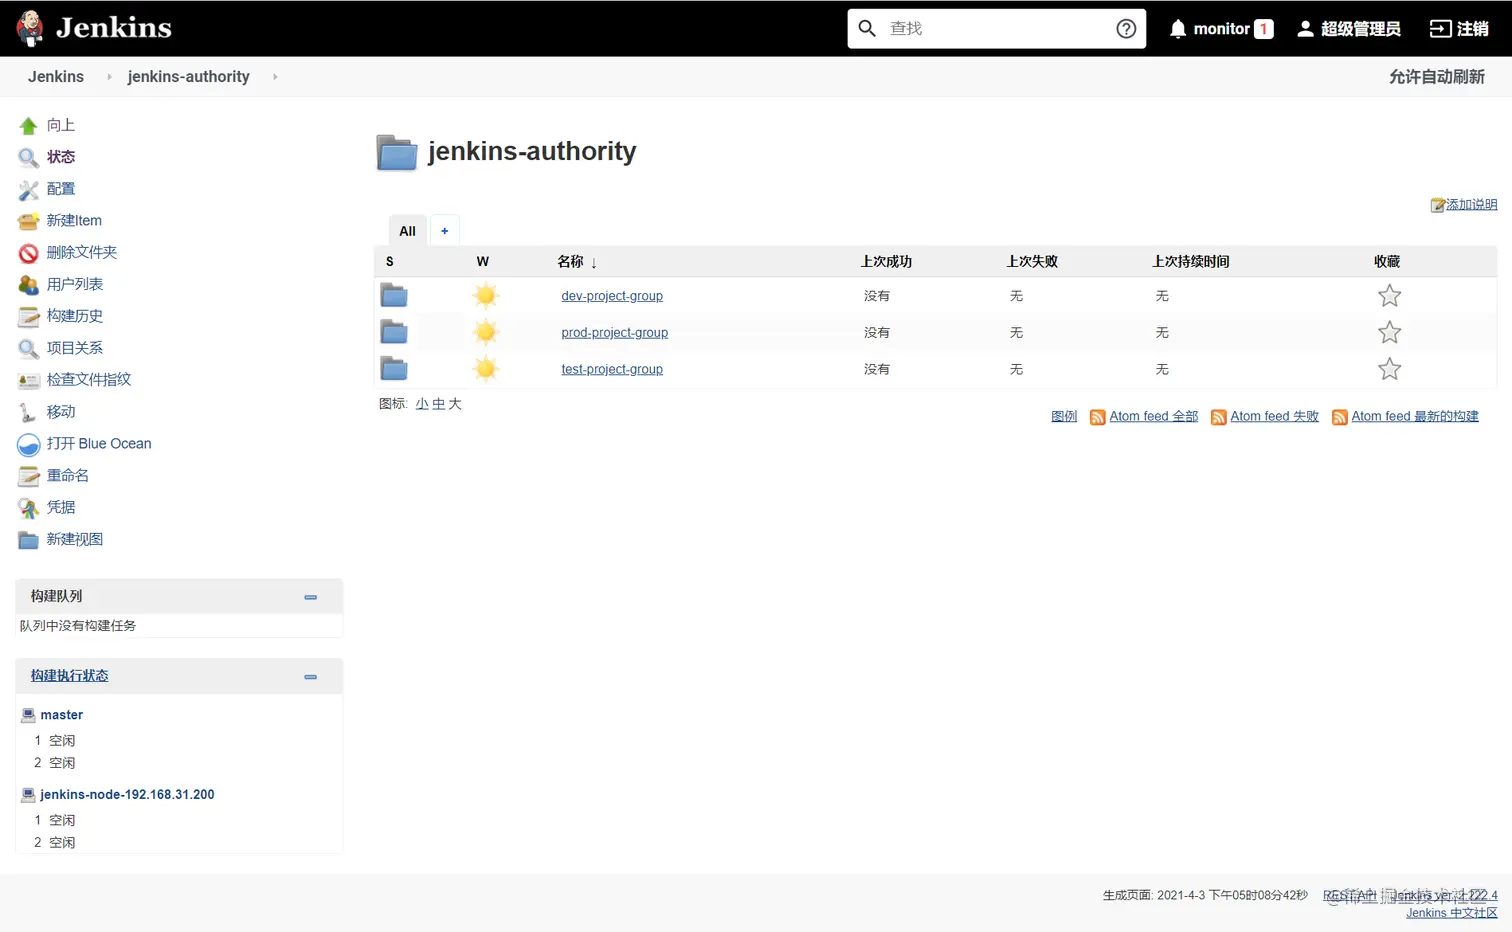The image size is (1512, 932).
Task: Click the fingerprint card icon beside 检查文件指纹
Action: point(28,380)
